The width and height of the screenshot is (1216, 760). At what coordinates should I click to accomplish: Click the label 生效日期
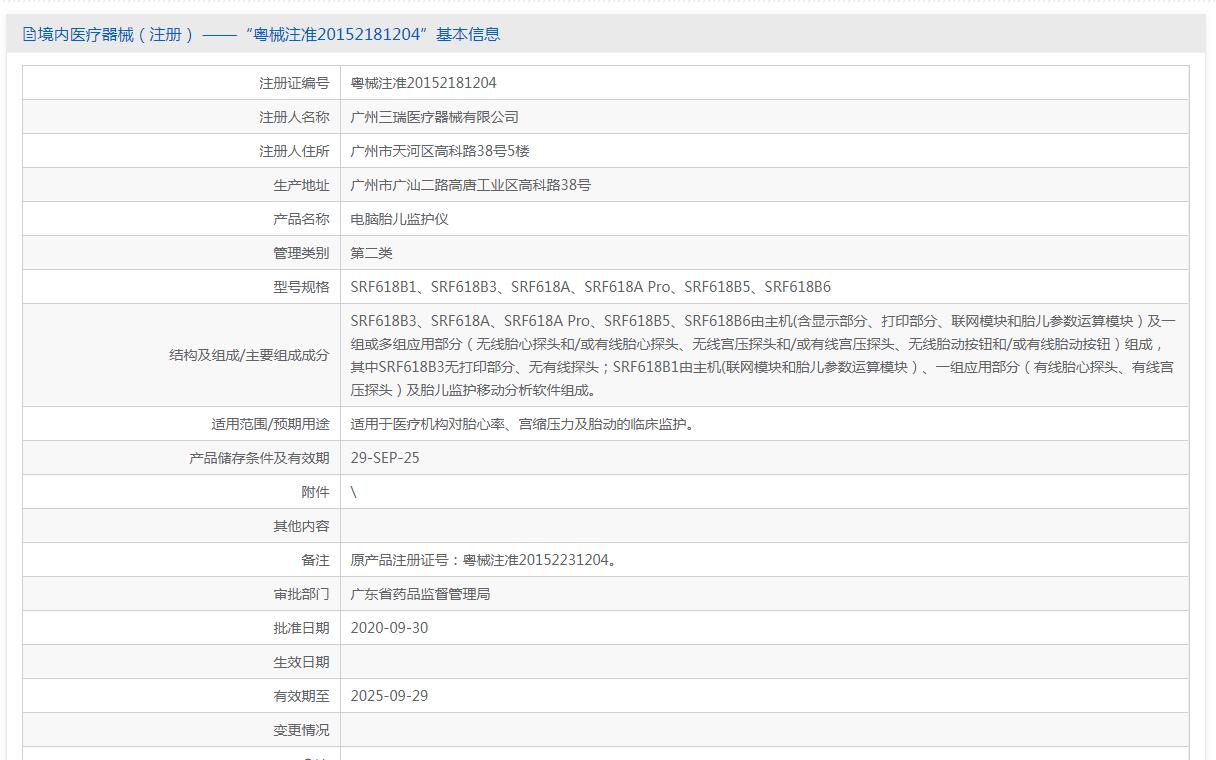click(x=301, y=662)
